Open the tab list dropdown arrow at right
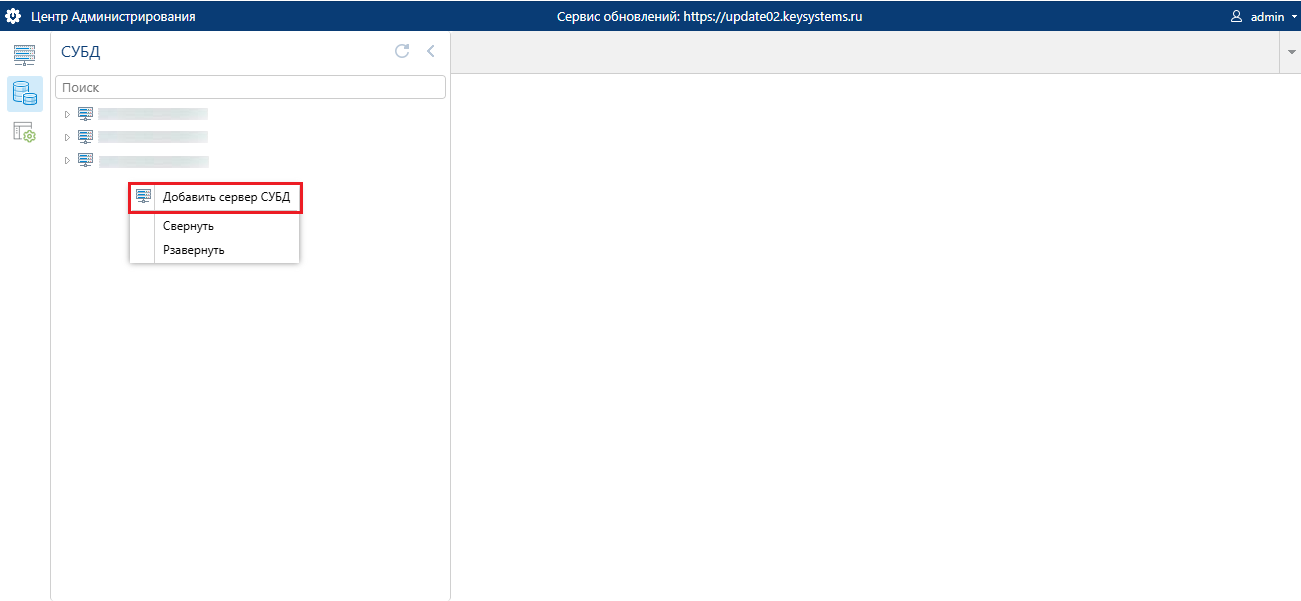The image size is (1301, 601). click(1289, 52)
